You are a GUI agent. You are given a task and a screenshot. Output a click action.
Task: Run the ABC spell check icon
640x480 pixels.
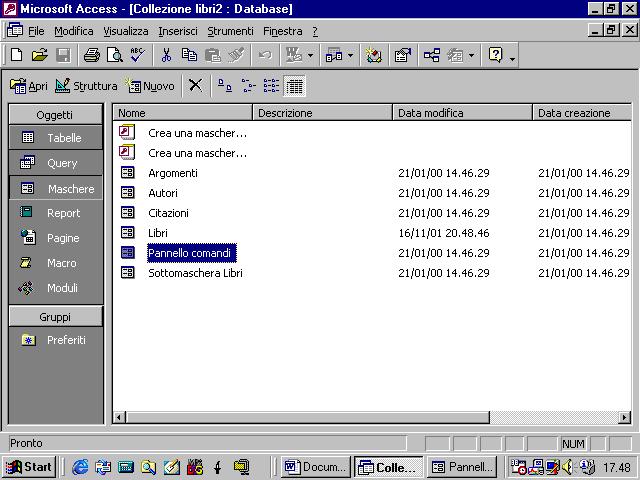coord(138,55)
